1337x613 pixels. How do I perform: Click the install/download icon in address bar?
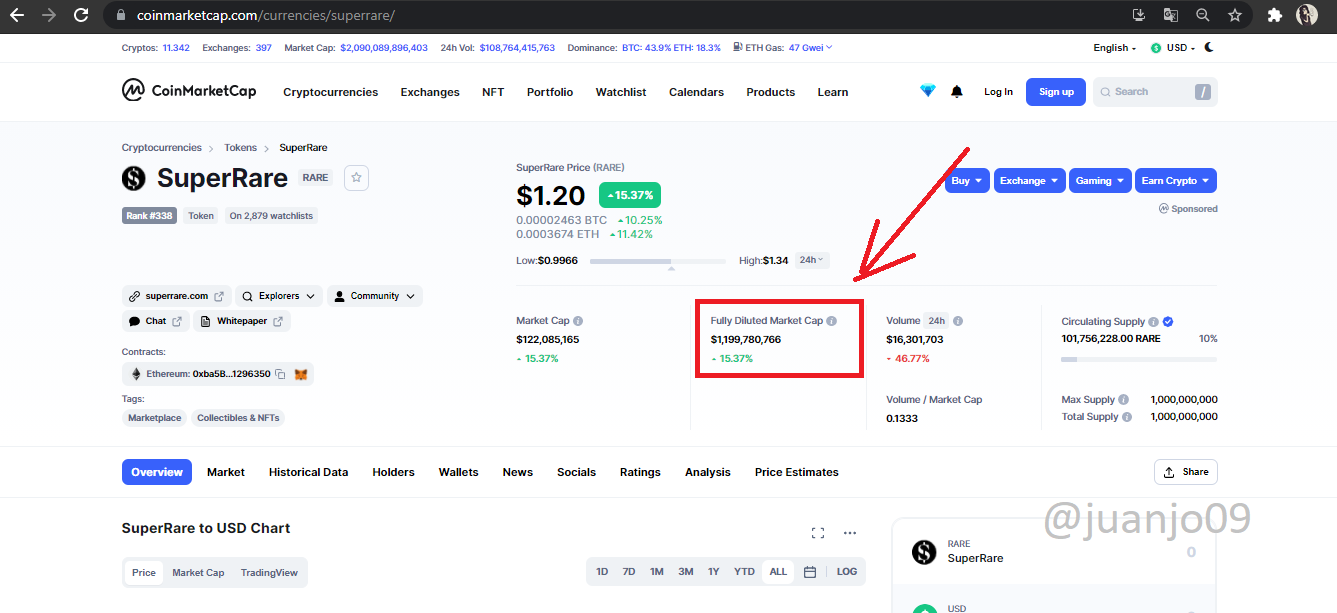(x=1139, y=15)
